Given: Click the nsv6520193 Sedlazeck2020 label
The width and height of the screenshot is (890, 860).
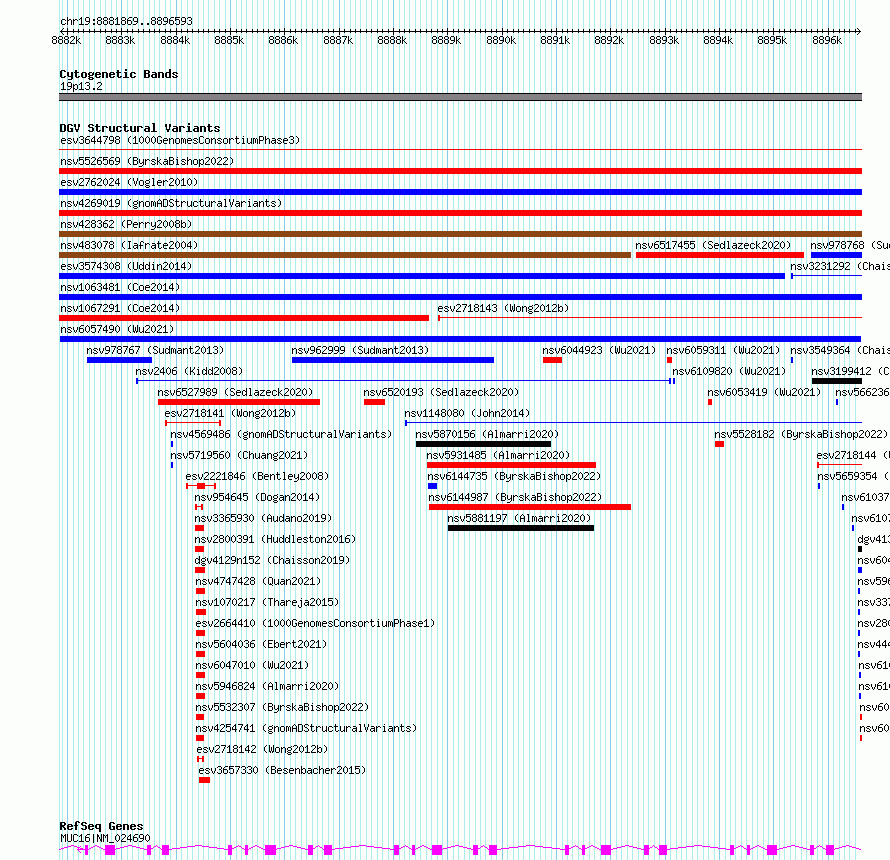Looking at the screenshot, I should [x=441, y=392].
